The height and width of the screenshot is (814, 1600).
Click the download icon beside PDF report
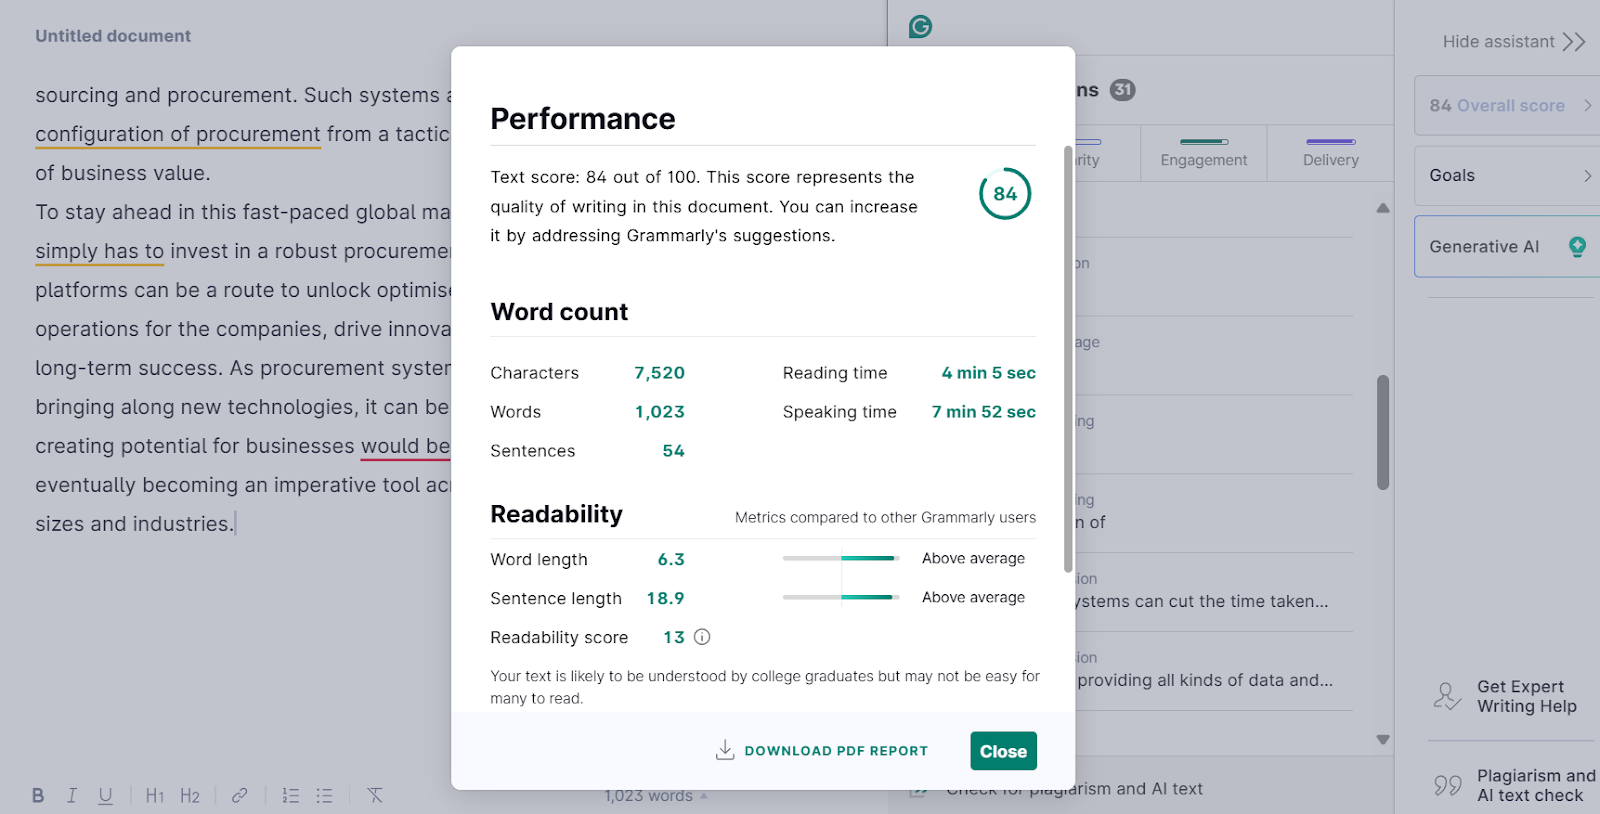click(725, 750)
